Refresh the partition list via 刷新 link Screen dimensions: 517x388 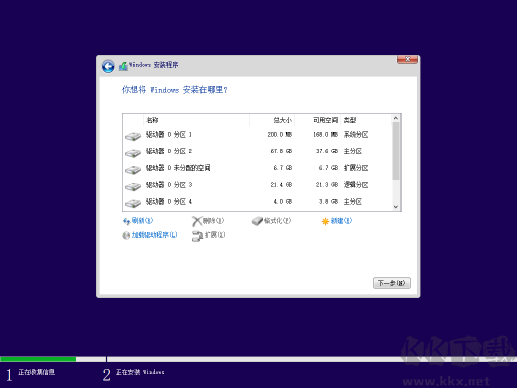pos(142,221)
